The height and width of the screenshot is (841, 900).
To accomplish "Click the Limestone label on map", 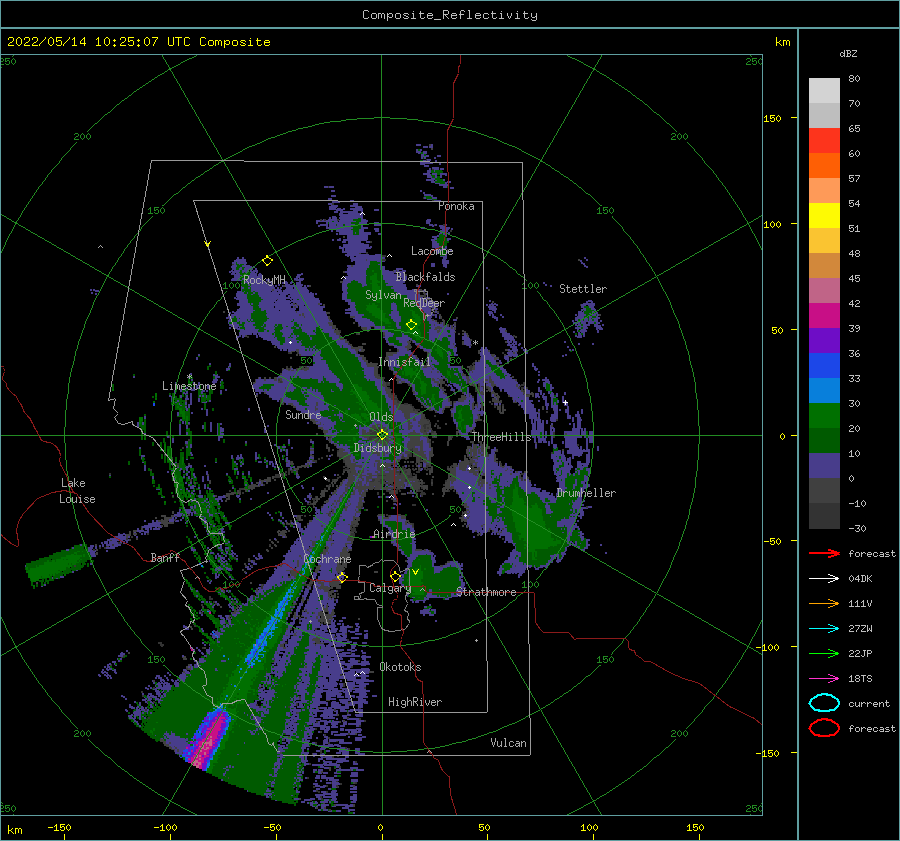I will tap(189, 386).
